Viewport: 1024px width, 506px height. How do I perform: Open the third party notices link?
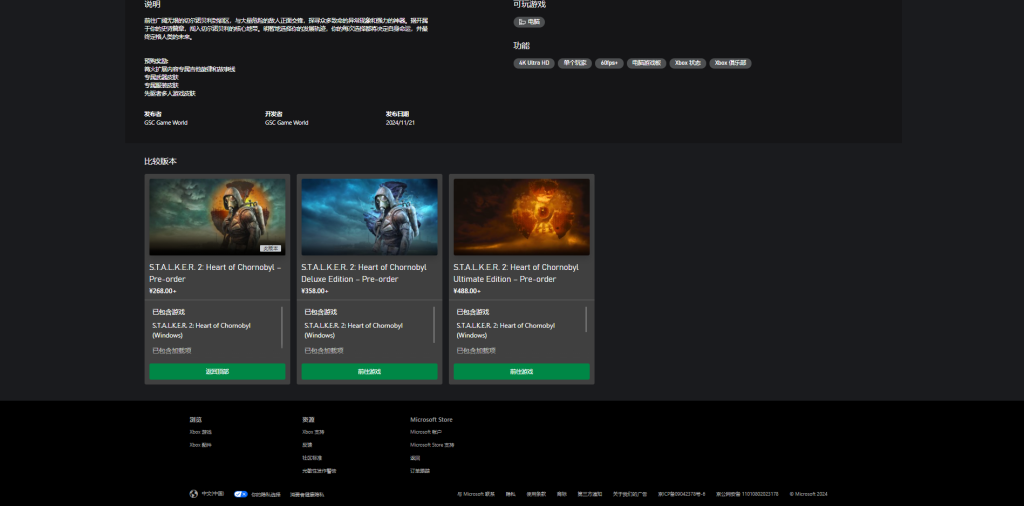coord(590,494)
